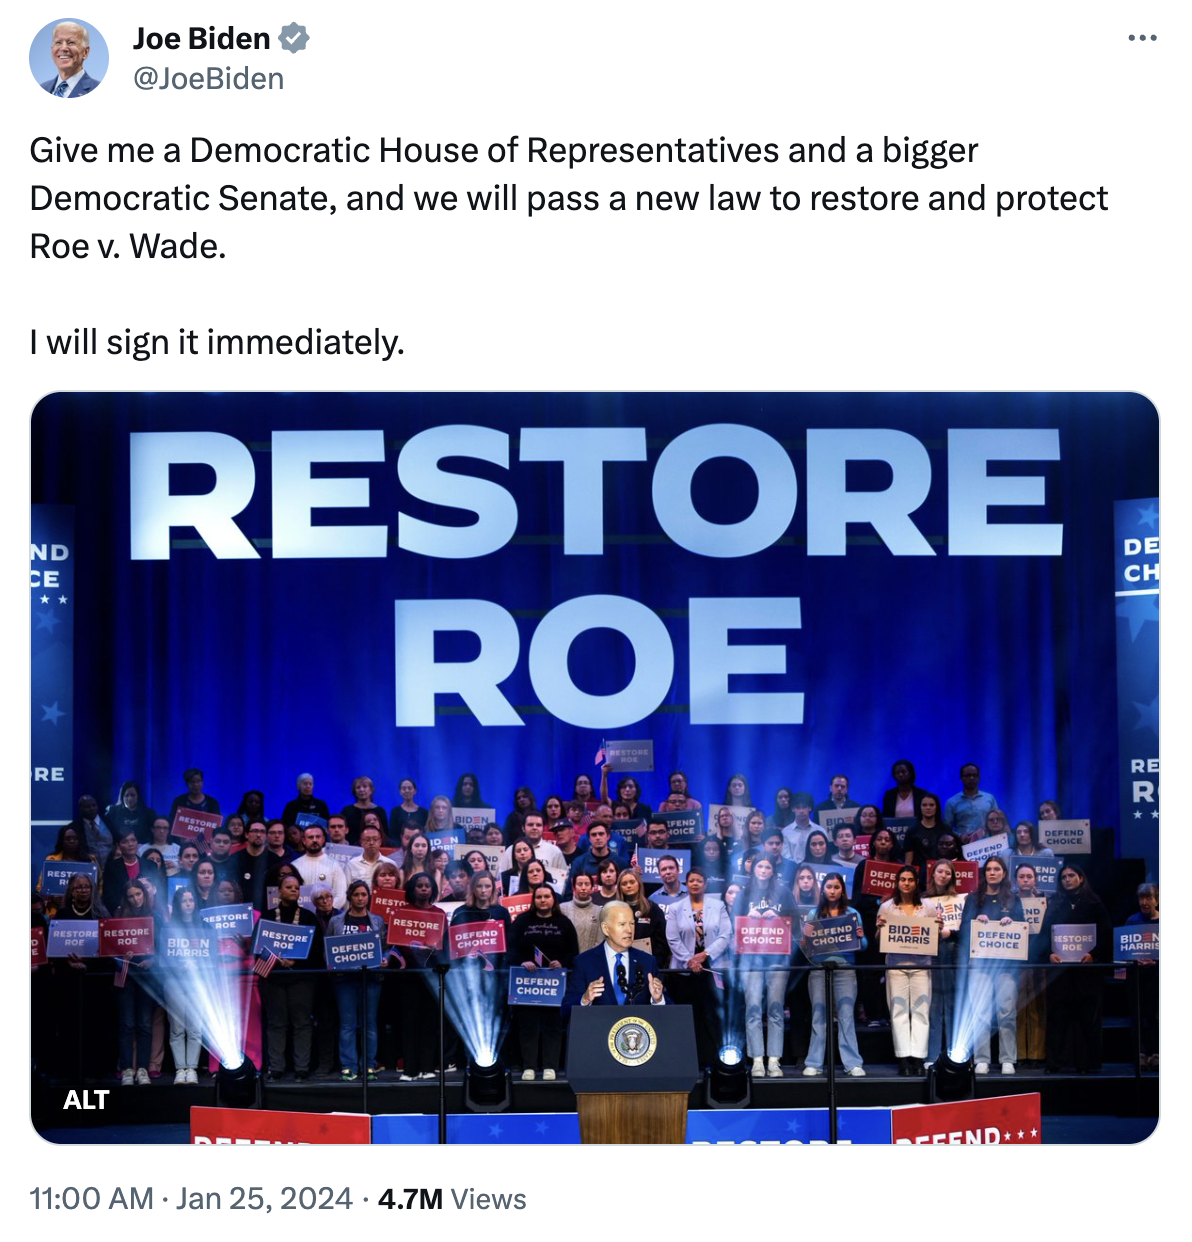The height and width of the screenshot is (1242, 1192).
Task: Click the ALT badge on the photo
Action: tap(86, 1100)
